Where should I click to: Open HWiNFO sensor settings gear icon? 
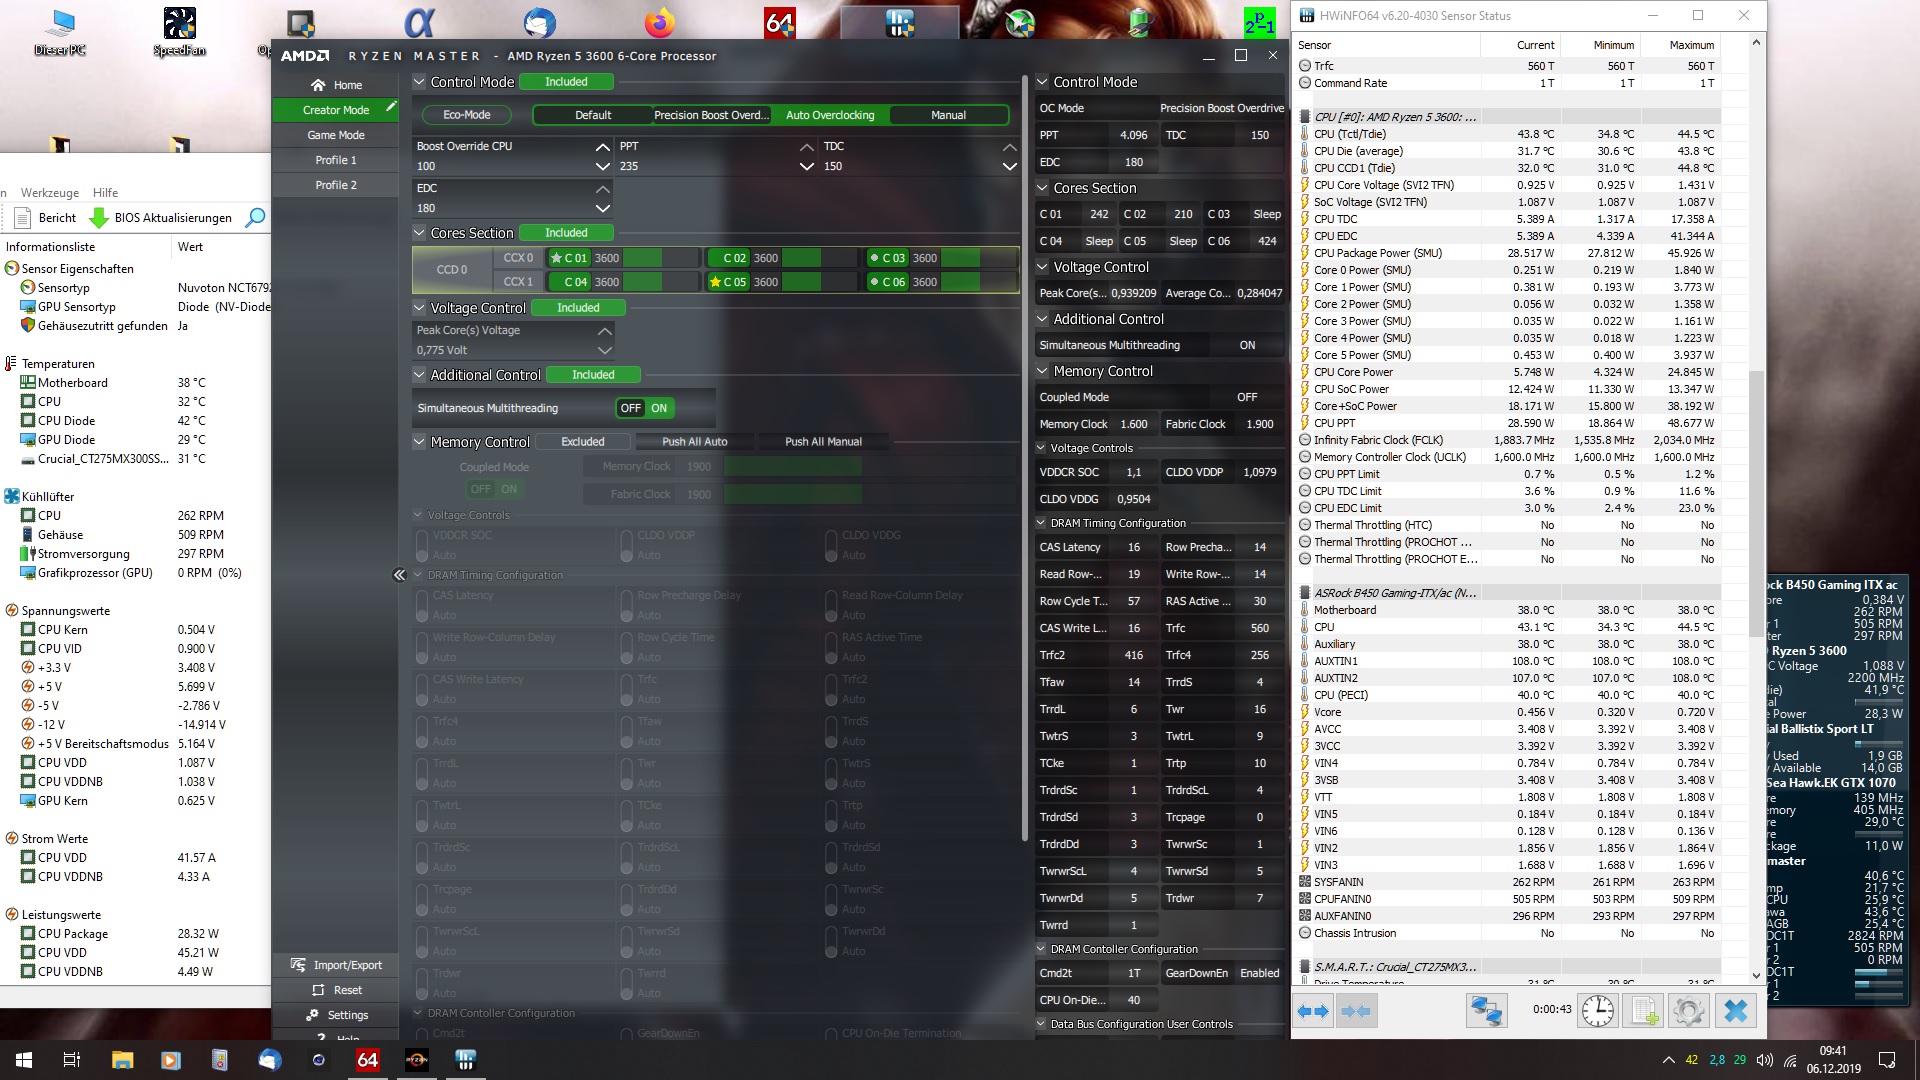tap(1688, 1011)
